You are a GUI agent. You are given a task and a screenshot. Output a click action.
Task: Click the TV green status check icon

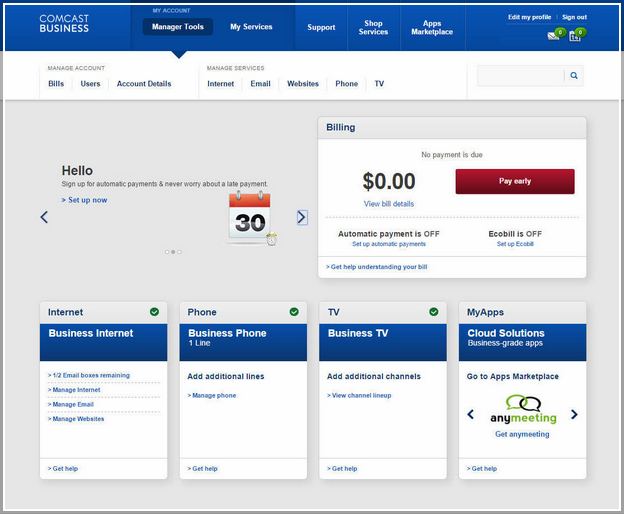pos(434,312)
